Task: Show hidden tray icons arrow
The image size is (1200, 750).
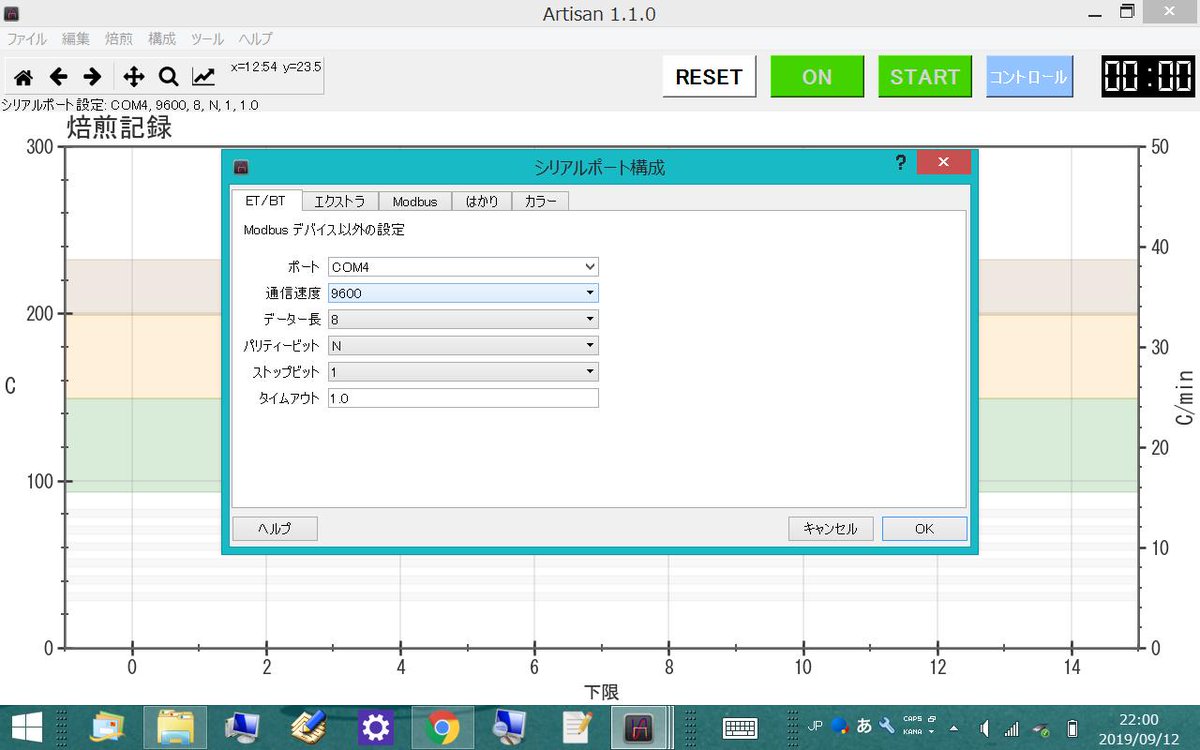Action: pos(954,728)
